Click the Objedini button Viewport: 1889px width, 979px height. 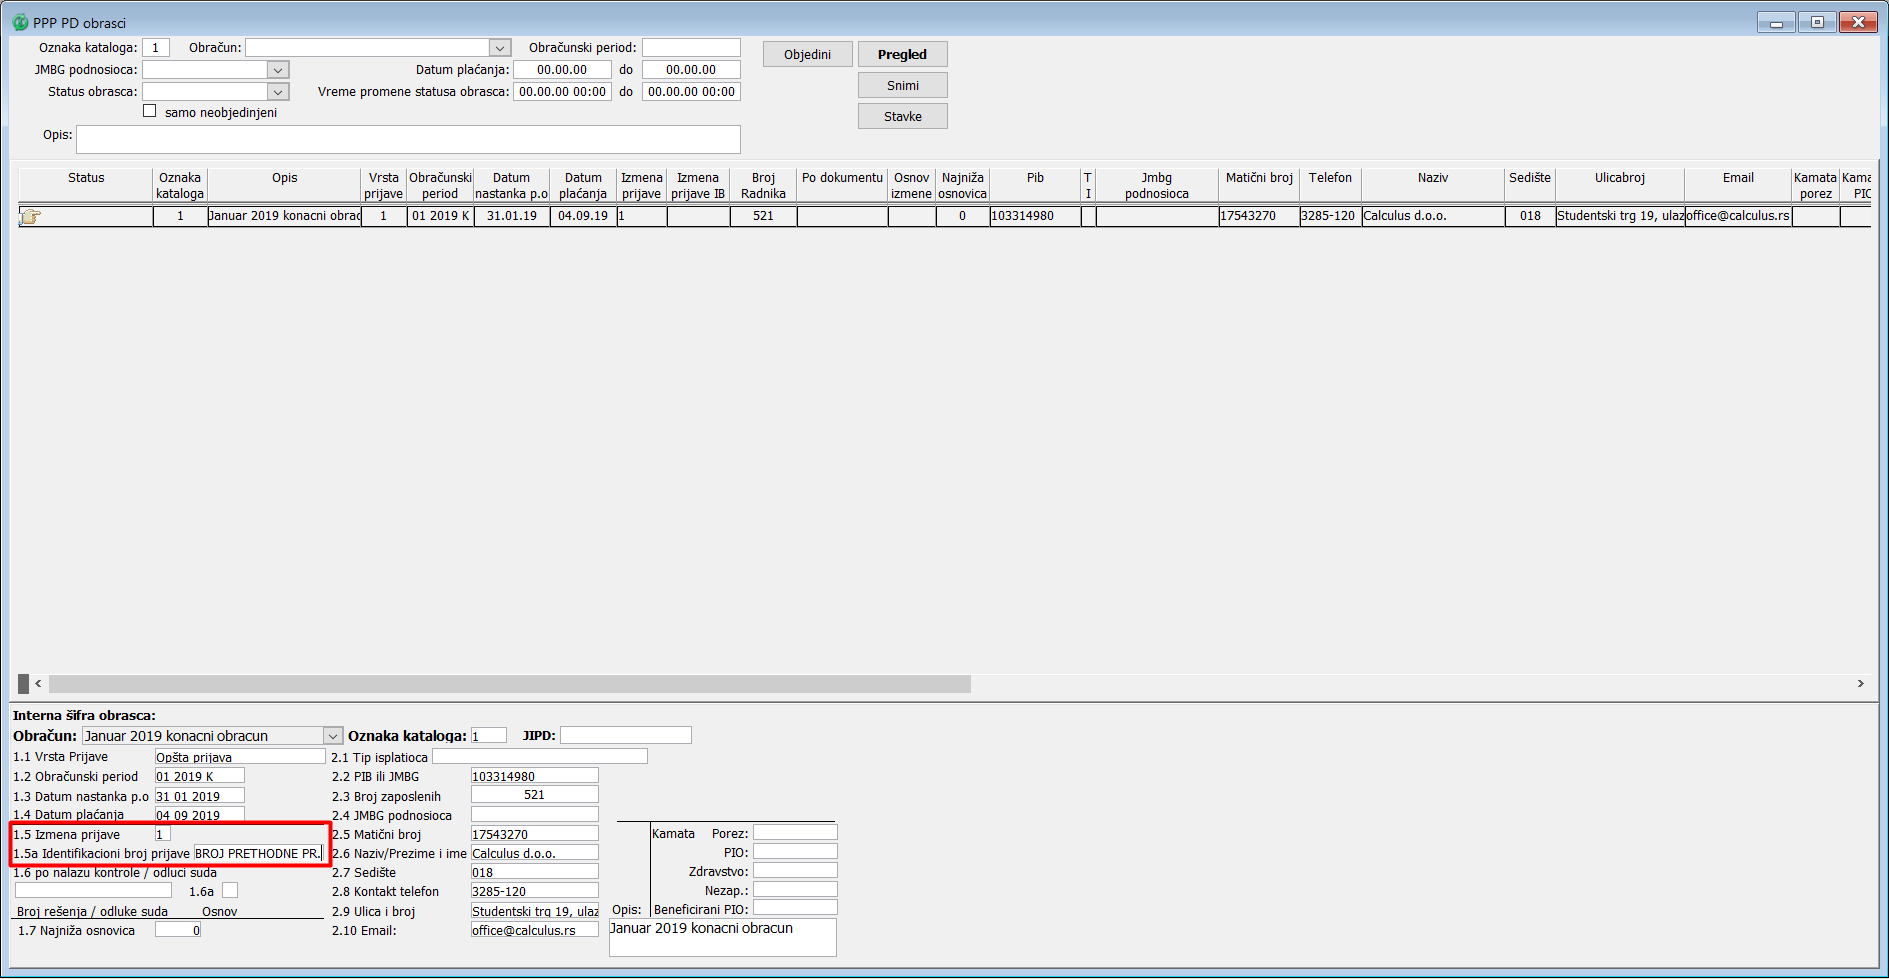point(808,54)
